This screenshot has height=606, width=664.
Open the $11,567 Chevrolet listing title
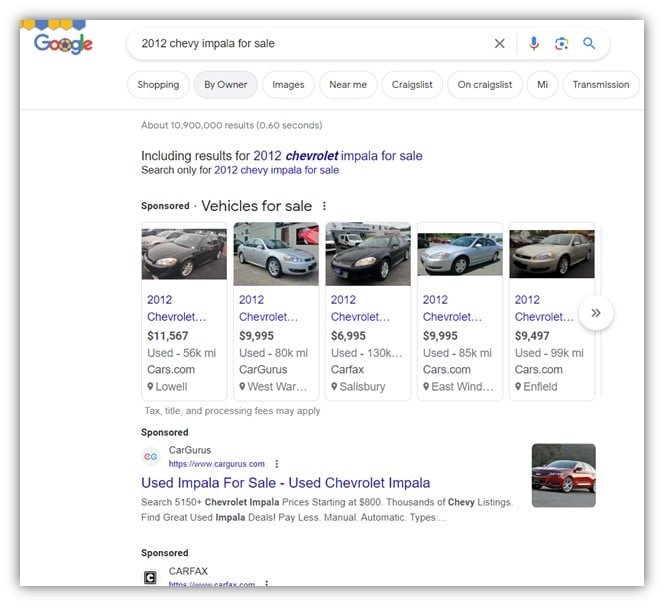[177, 308]
